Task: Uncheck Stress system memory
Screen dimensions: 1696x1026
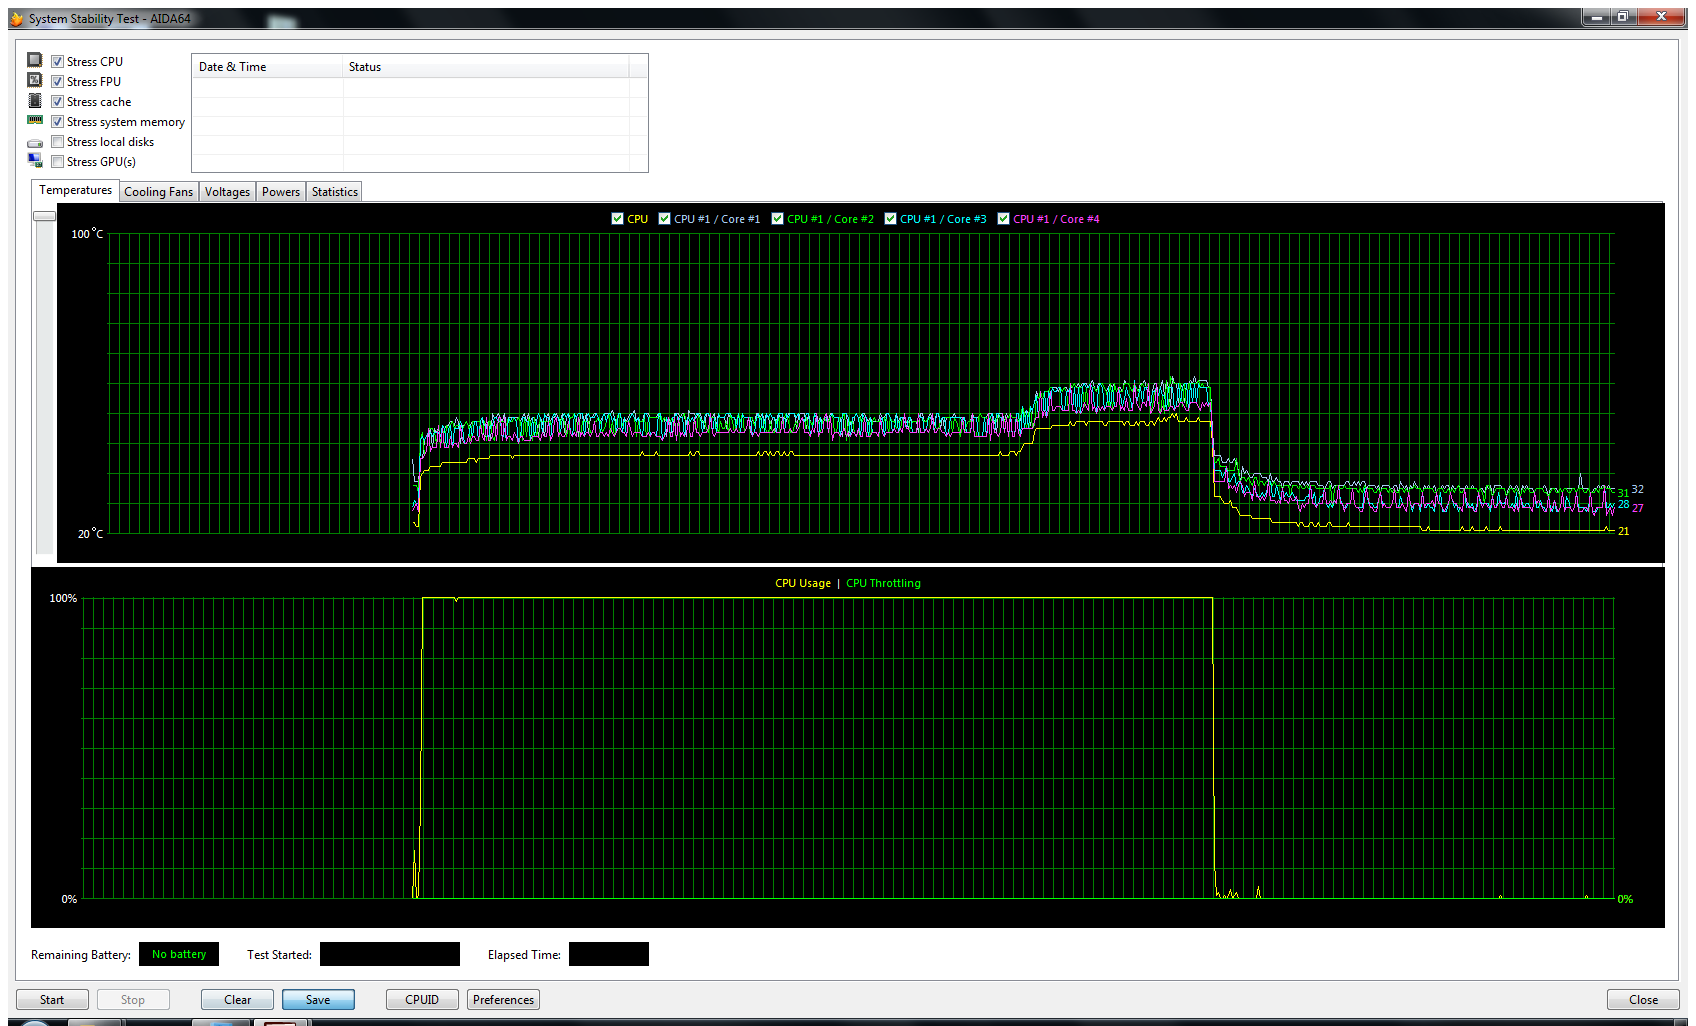Action: 58,122
